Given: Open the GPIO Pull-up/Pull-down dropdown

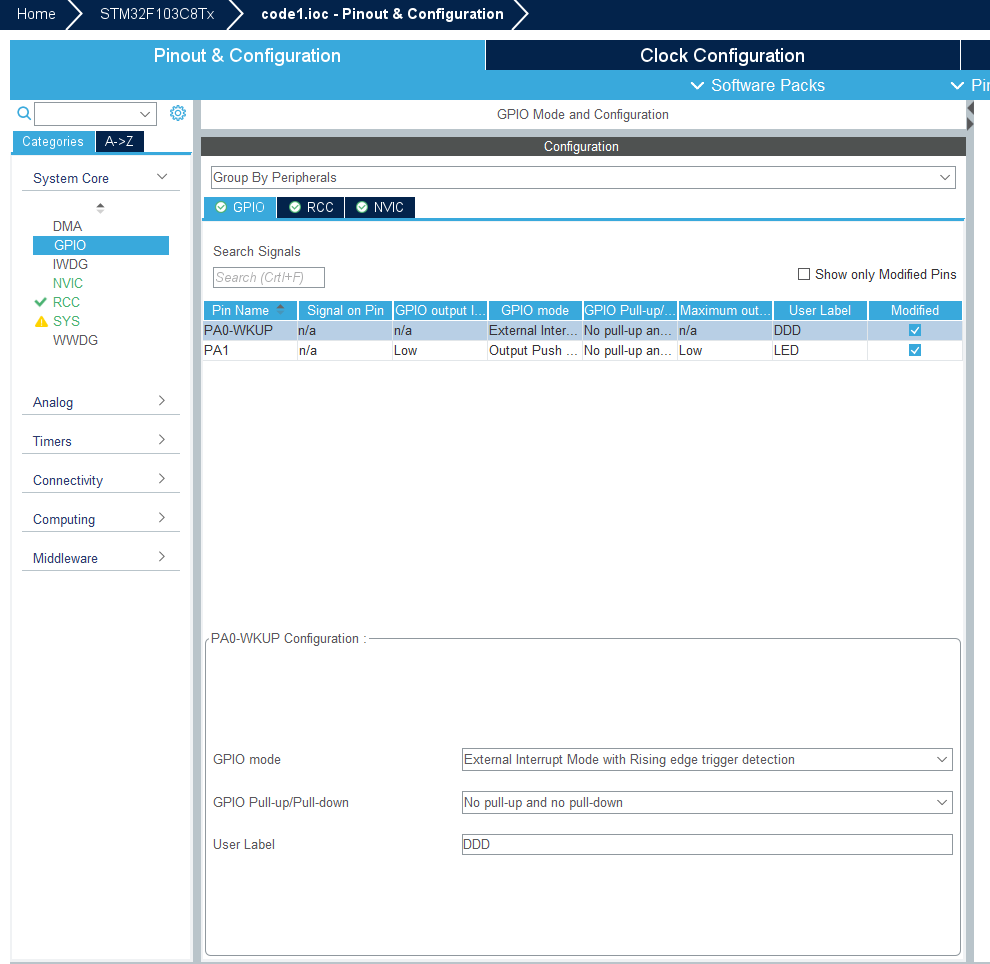Looking at the screenshot, I should (x=707, y=802).
